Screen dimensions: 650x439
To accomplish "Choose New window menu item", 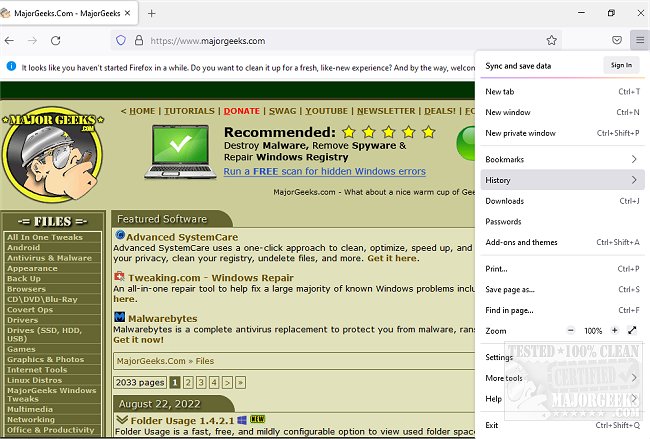I will pos(562,112).
